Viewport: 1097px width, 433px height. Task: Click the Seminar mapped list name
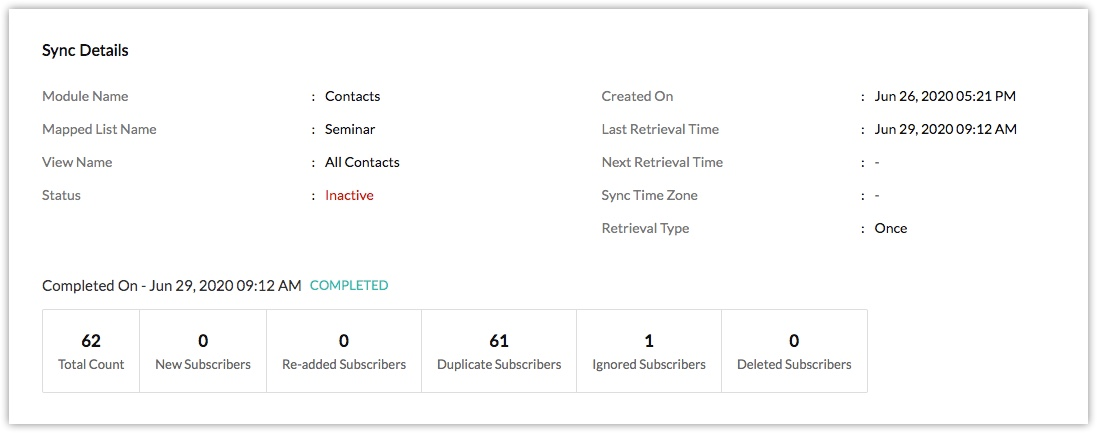coord(350,129)
